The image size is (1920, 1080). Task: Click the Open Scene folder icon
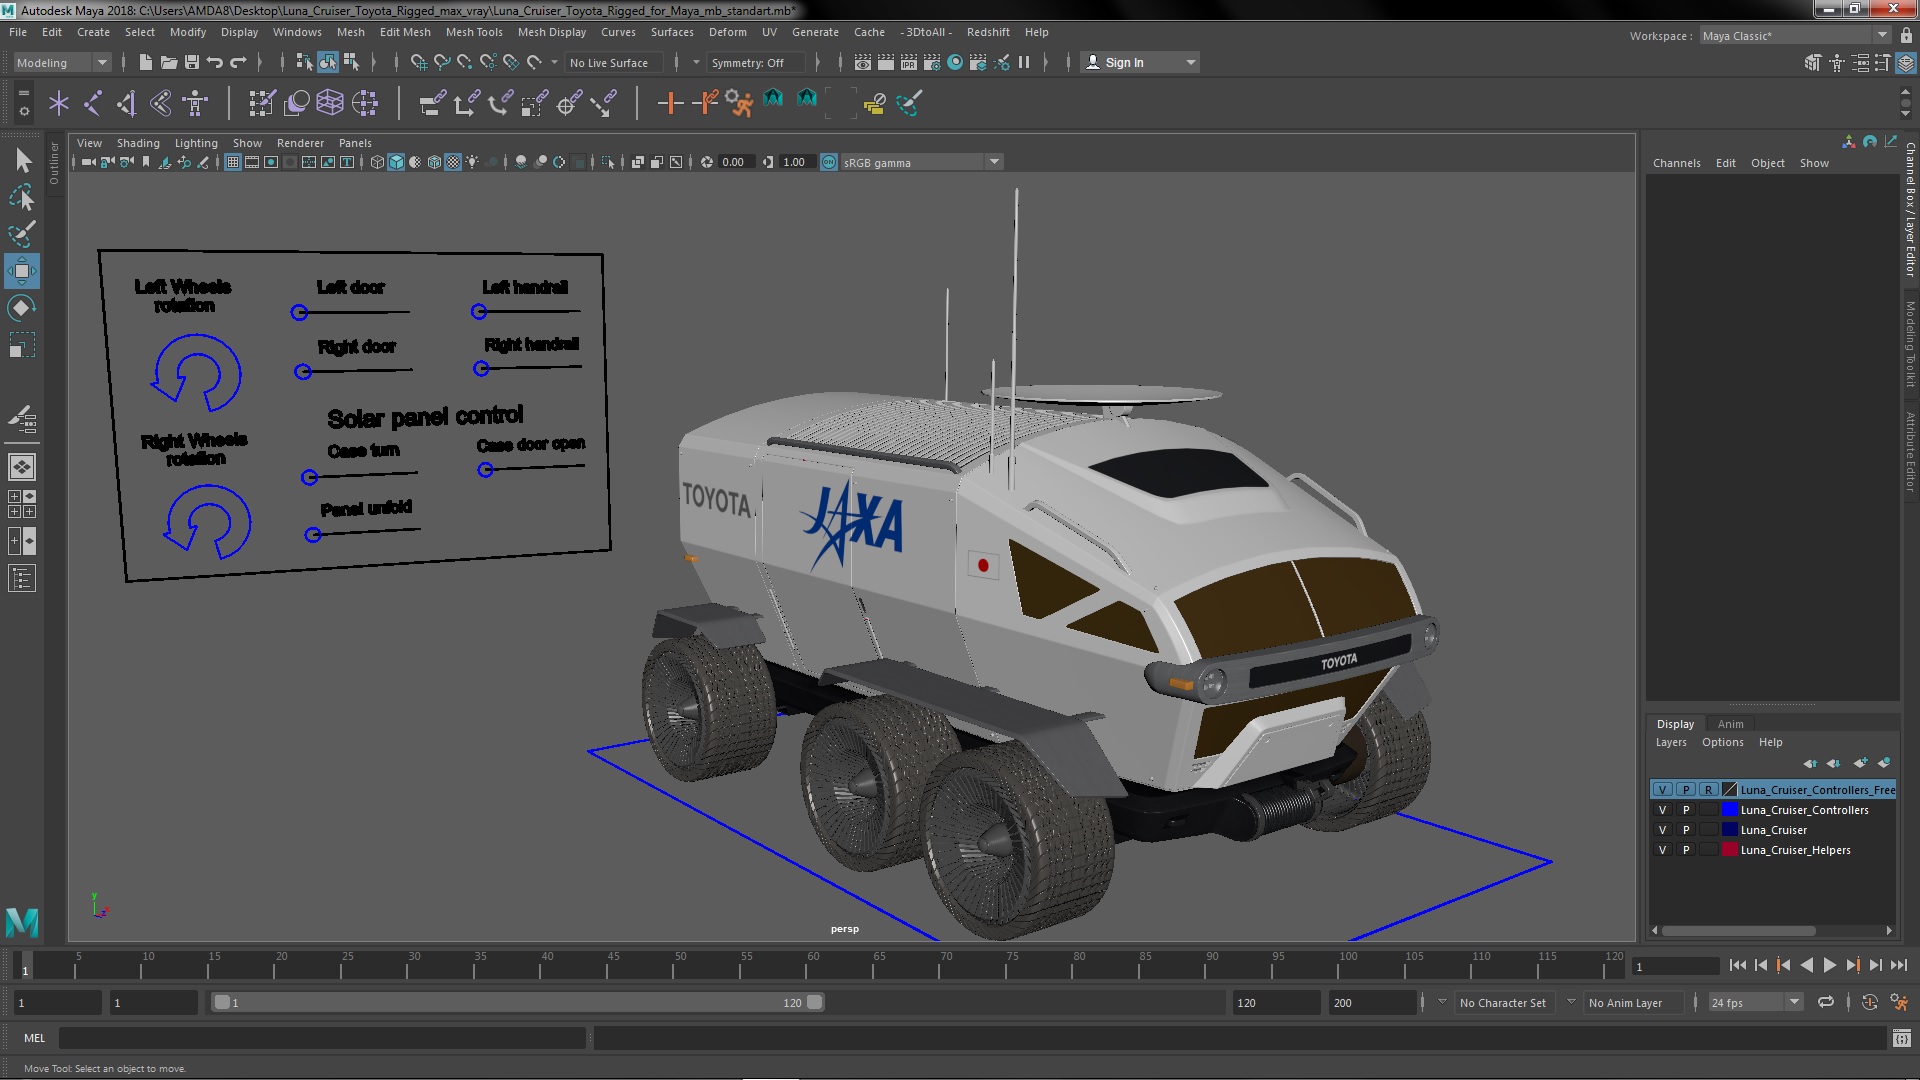(169, 62)
